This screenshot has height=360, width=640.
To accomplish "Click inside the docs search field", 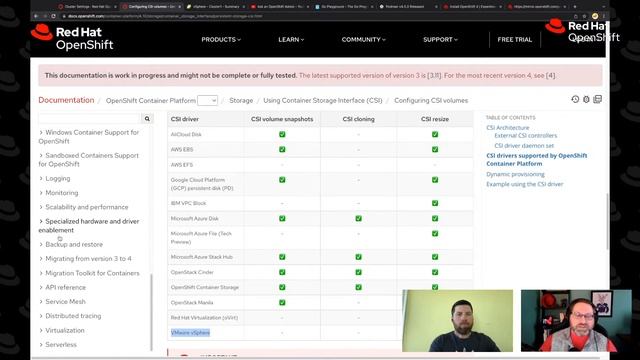I will click(89, 119).
